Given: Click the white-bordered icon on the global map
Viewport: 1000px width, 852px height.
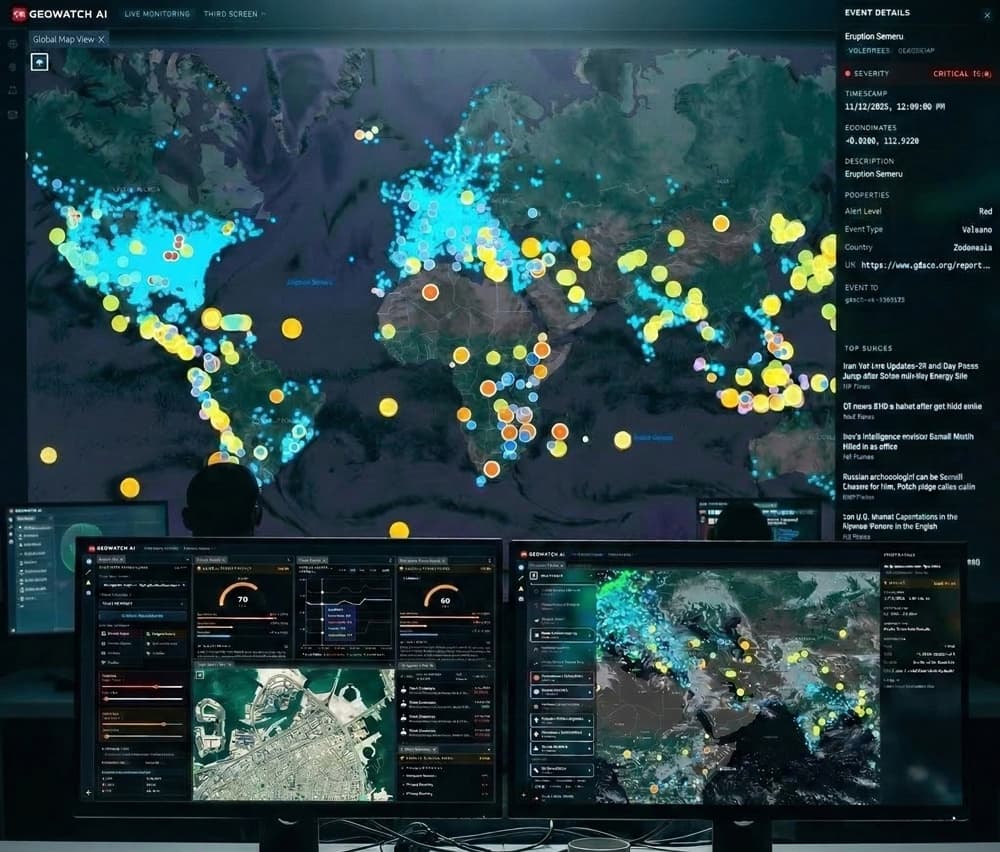Looking at the screenshot, I should coord(40,62).
